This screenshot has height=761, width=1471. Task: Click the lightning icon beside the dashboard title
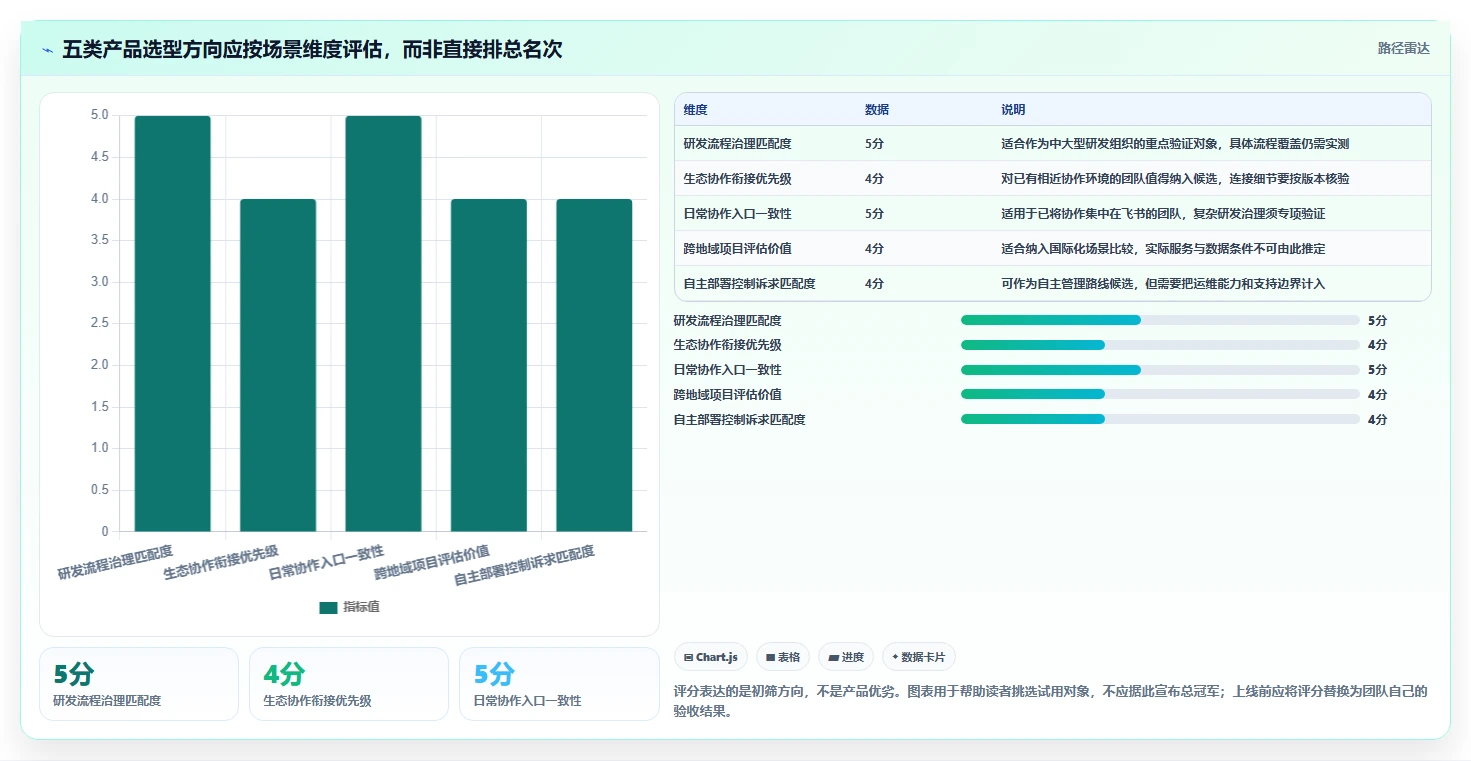click(47, 50)
